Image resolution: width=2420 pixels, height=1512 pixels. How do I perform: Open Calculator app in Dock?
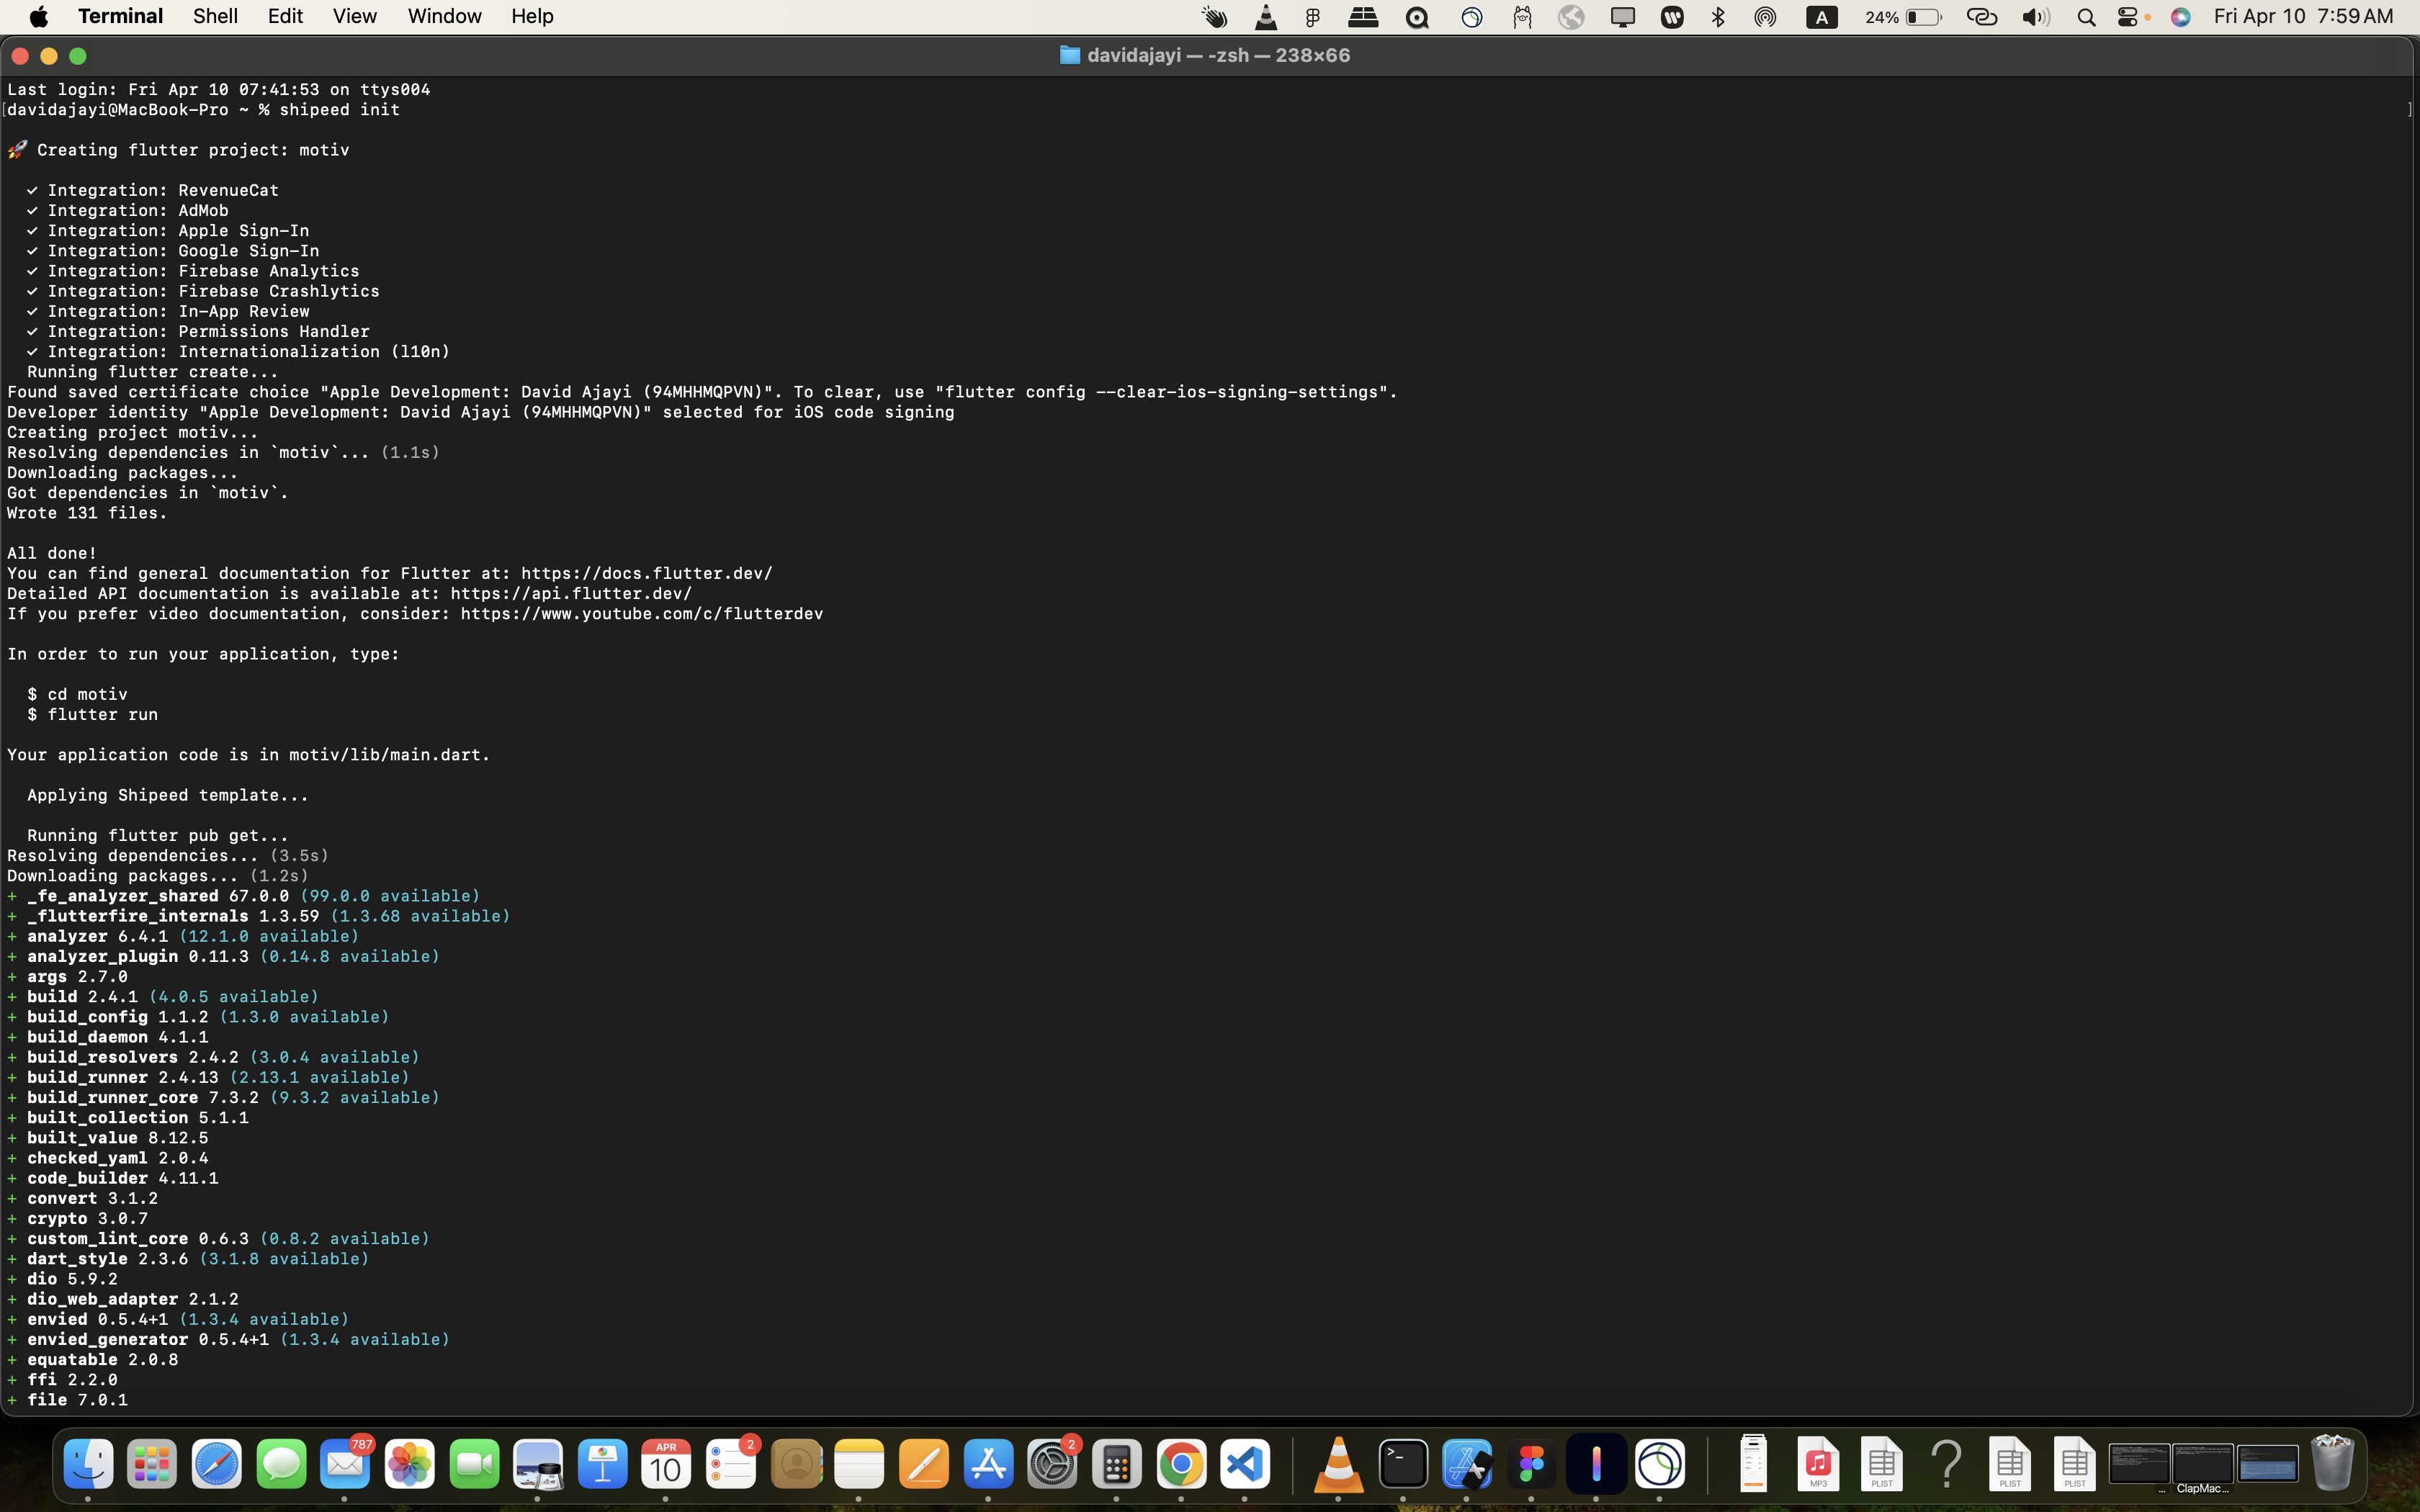pyautogui.click(x=1116, y=1465)
